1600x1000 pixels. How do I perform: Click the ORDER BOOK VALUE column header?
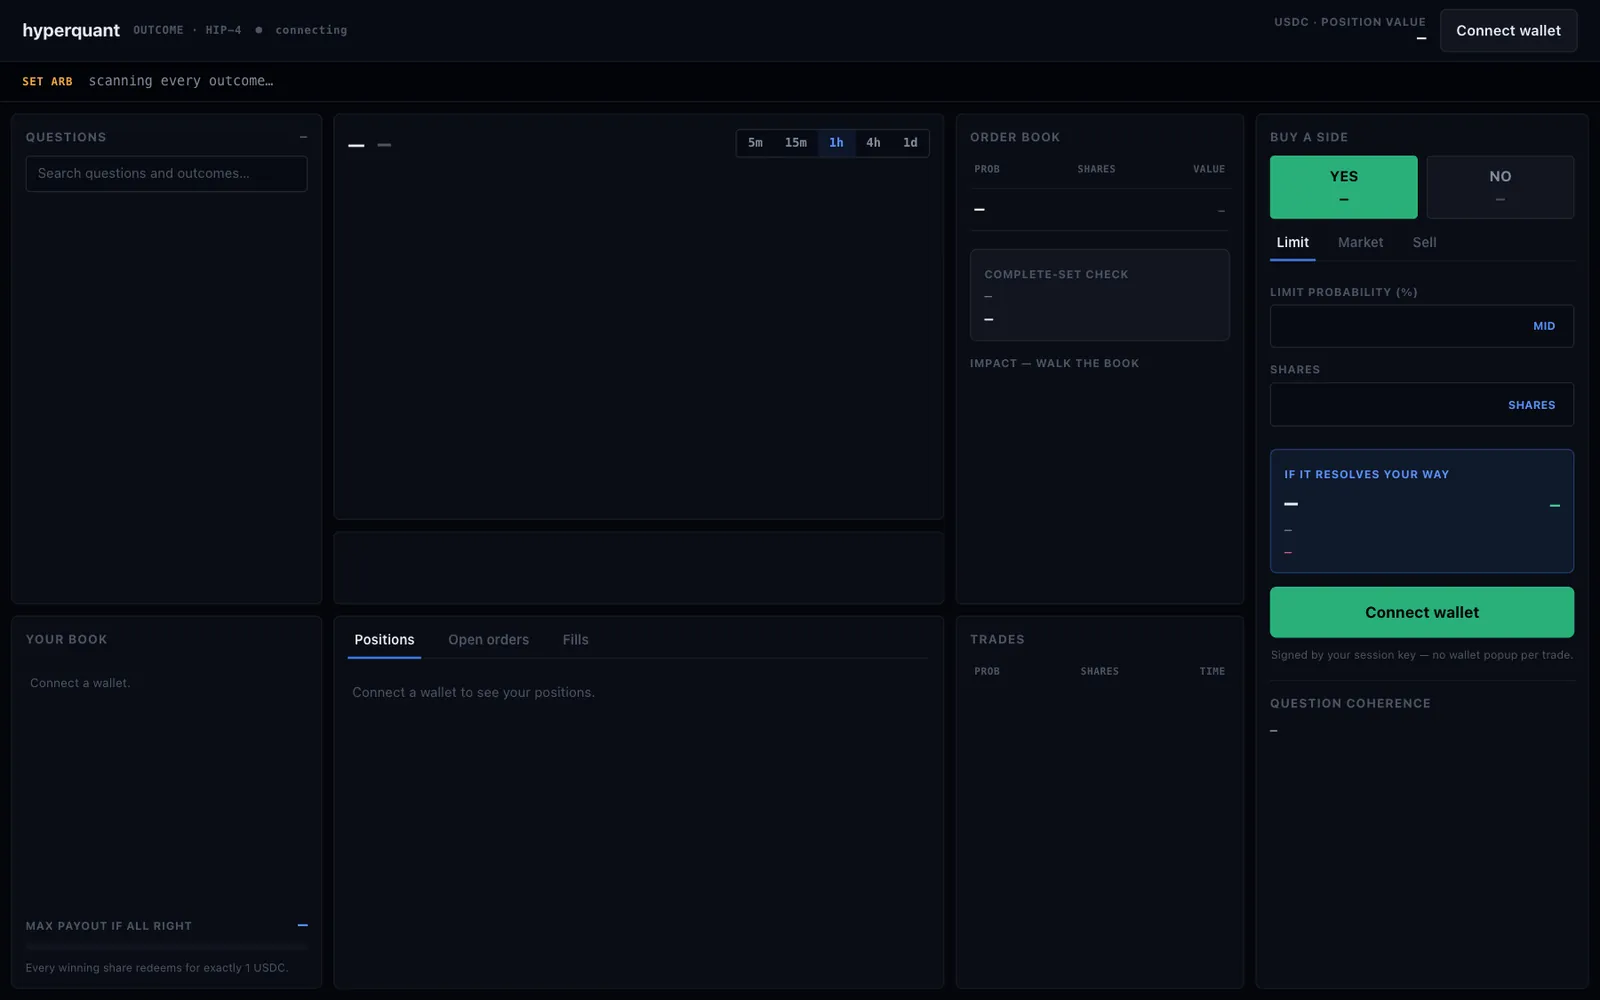[1208, 169]
